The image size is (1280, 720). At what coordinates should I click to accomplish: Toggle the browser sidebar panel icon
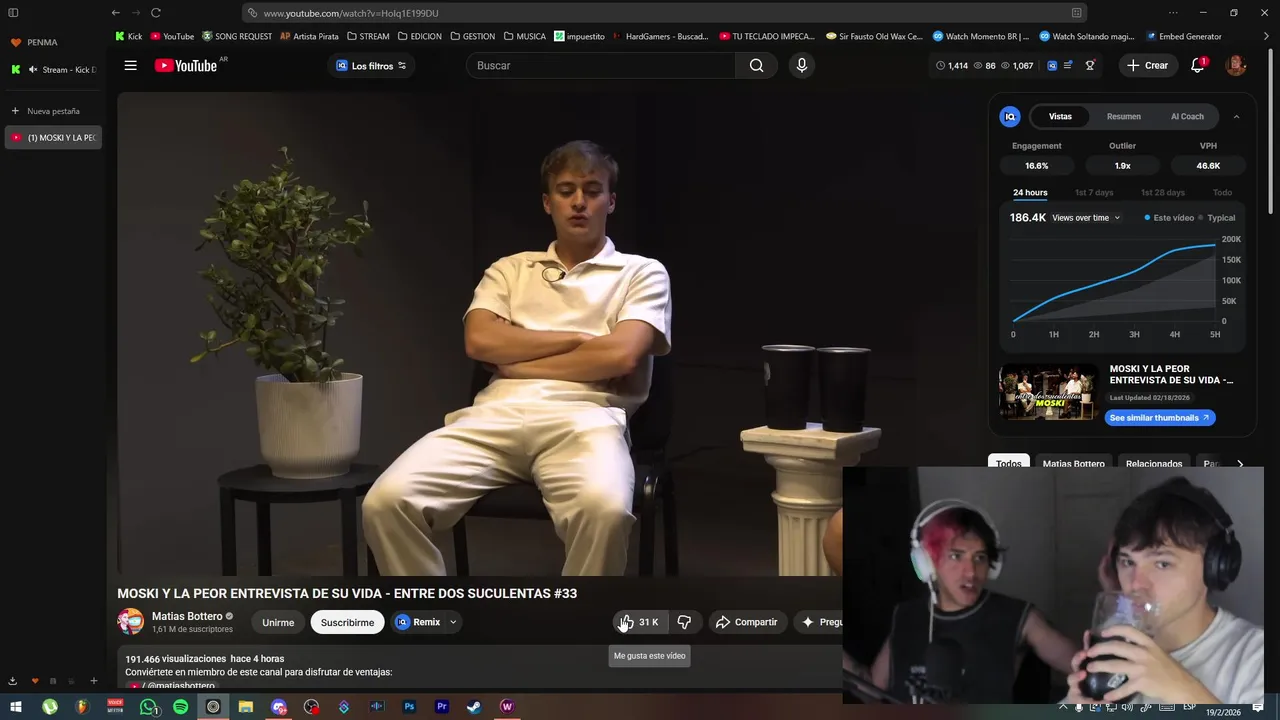13,13
